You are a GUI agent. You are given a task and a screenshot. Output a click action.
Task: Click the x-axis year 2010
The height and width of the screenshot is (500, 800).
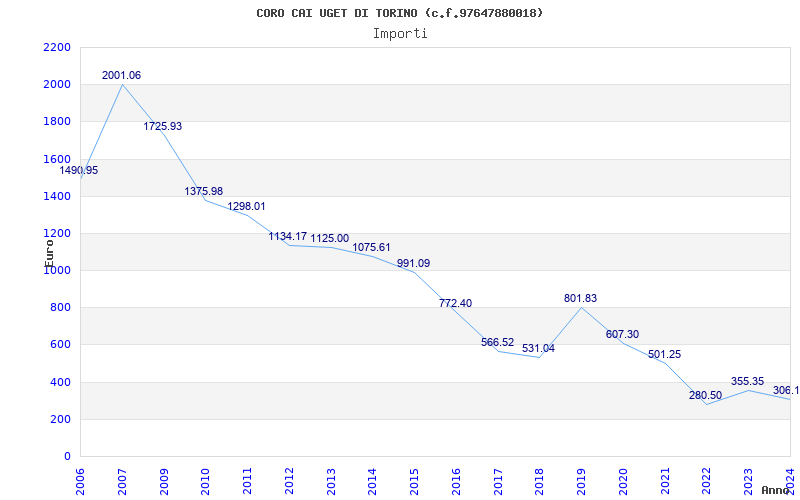click(205, 482)
